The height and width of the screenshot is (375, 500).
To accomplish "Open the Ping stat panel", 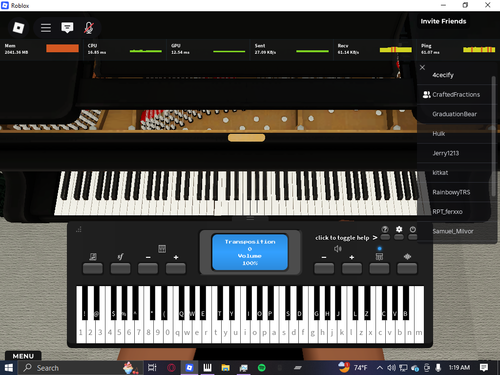I will 458,49.
